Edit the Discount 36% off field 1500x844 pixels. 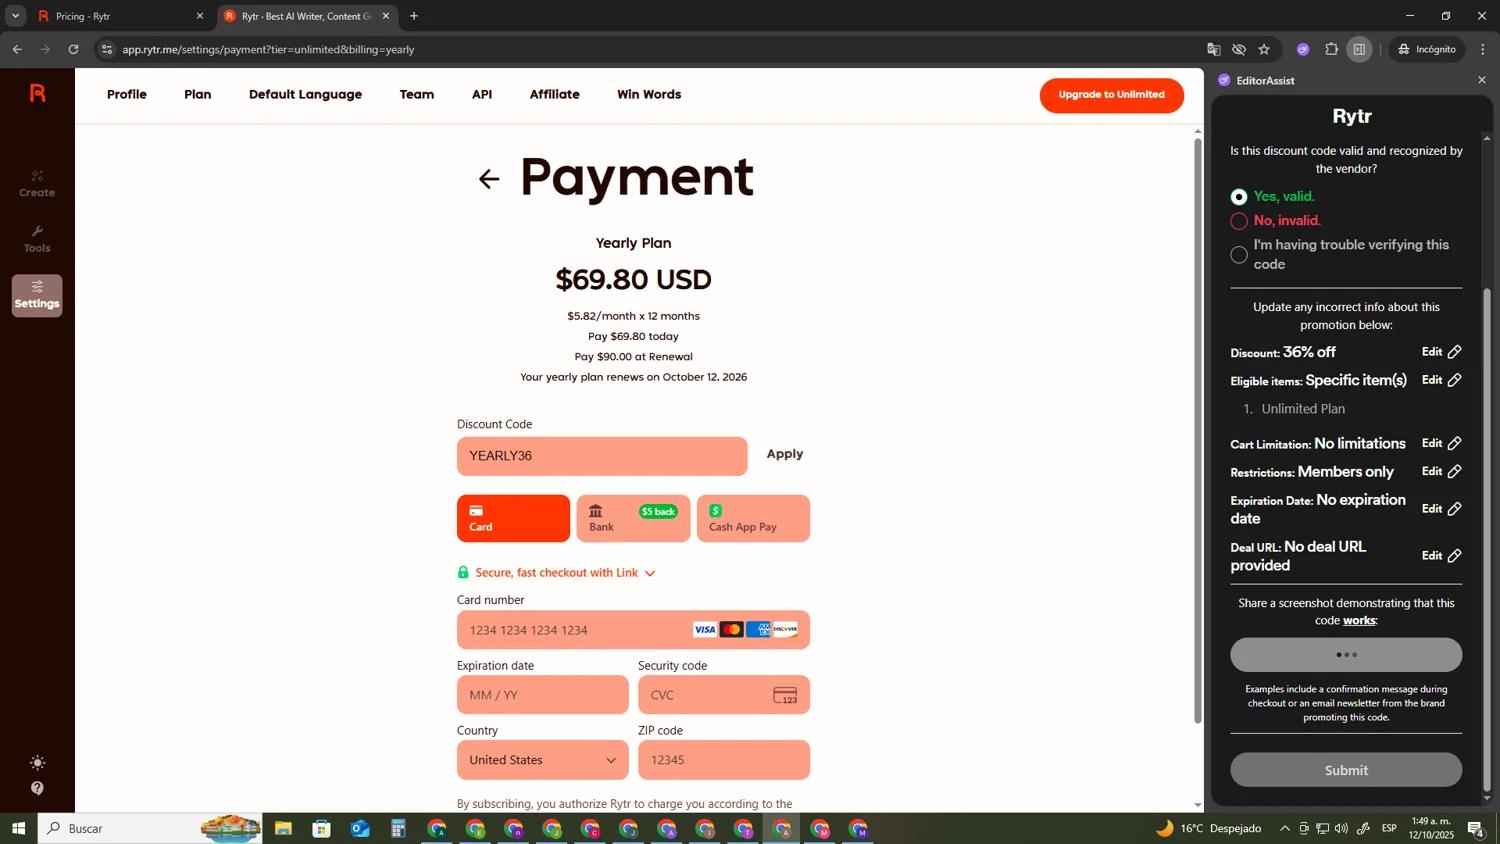(1442, 352)
